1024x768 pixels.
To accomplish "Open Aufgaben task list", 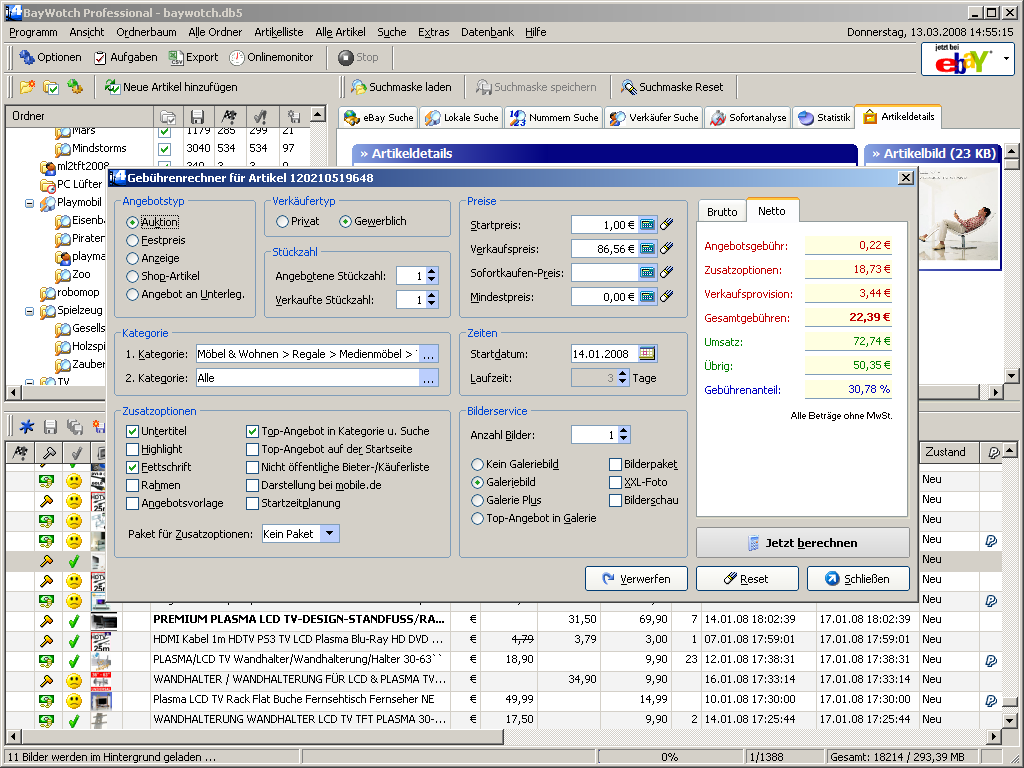I will [125, 57].
